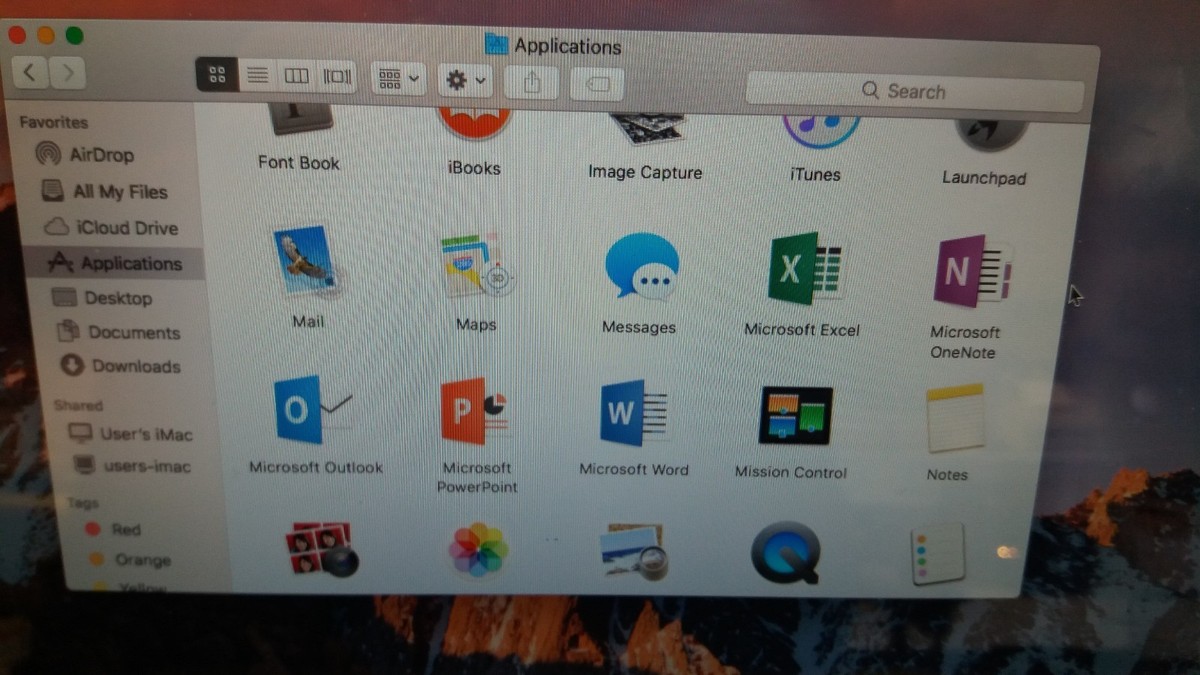Click the QuickTime Player icon

pyautogui.click(x=786, y=552)
